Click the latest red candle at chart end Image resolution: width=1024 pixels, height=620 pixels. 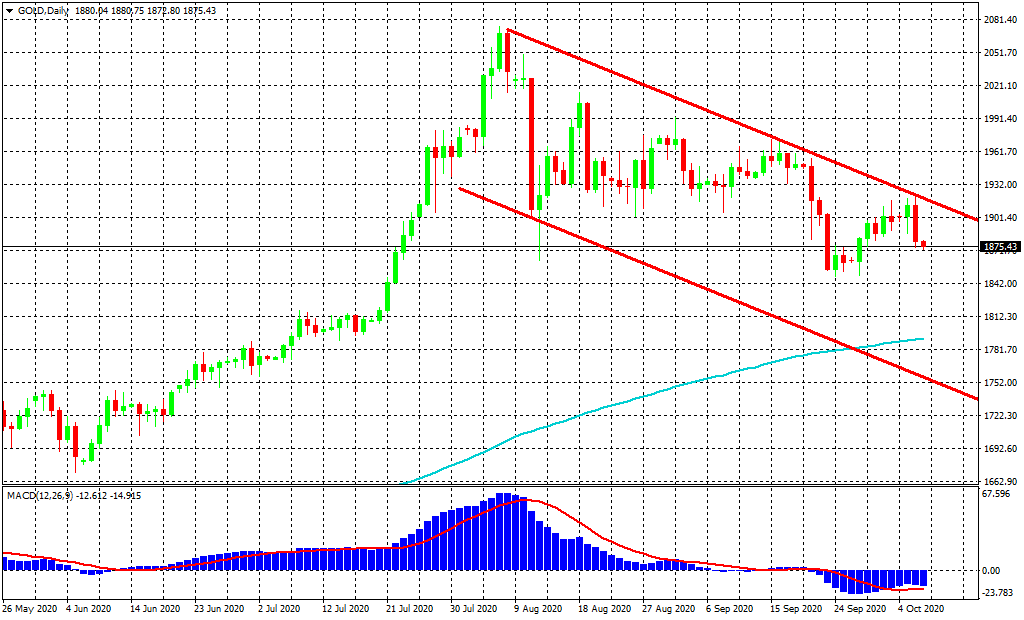(923, 244)
